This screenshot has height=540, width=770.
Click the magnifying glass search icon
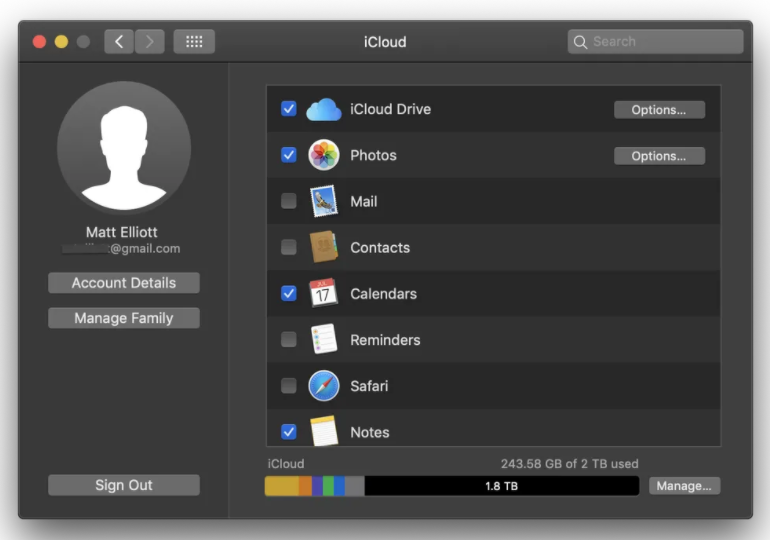pyautogui.click(x=580, y=42)
